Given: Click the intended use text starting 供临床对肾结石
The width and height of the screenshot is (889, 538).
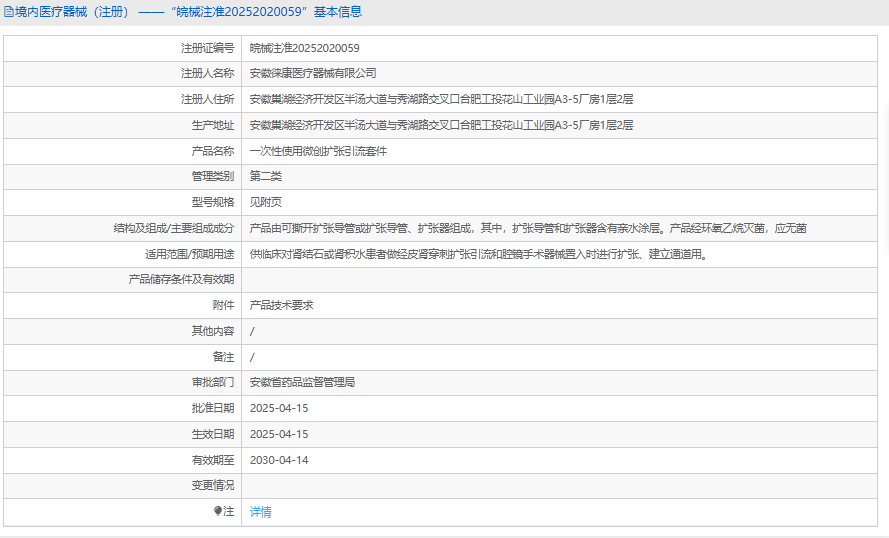Looking at the screenshot, I should (480, 255).
